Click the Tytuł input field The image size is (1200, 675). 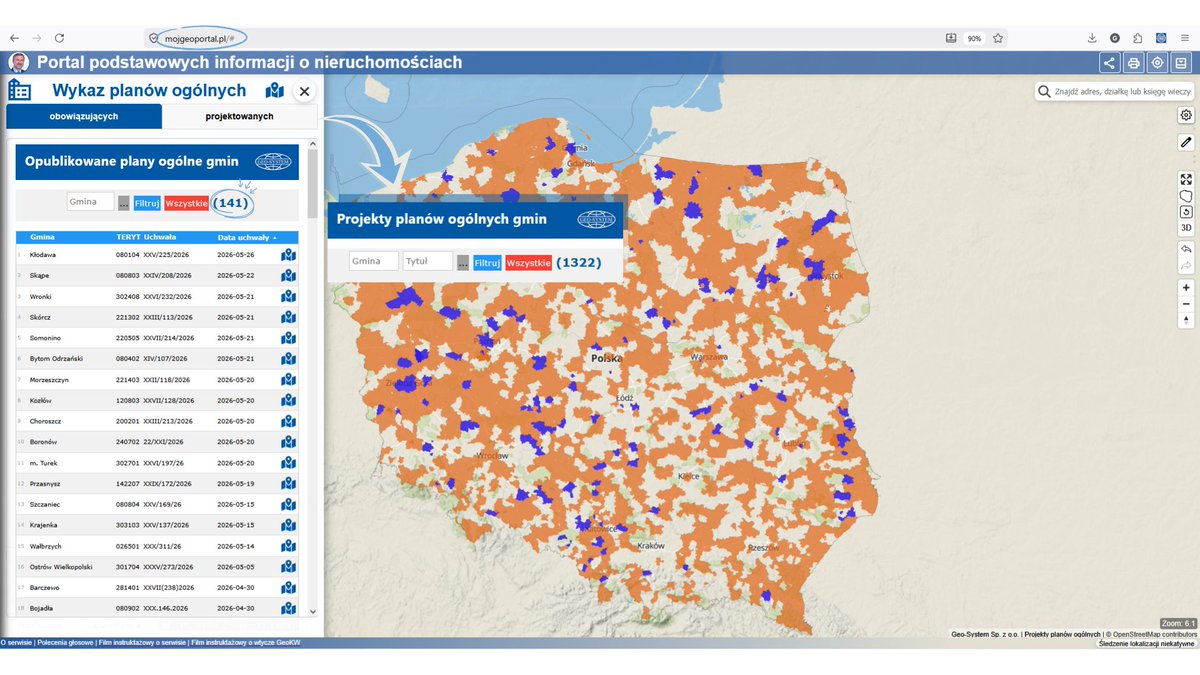(428, 261)
